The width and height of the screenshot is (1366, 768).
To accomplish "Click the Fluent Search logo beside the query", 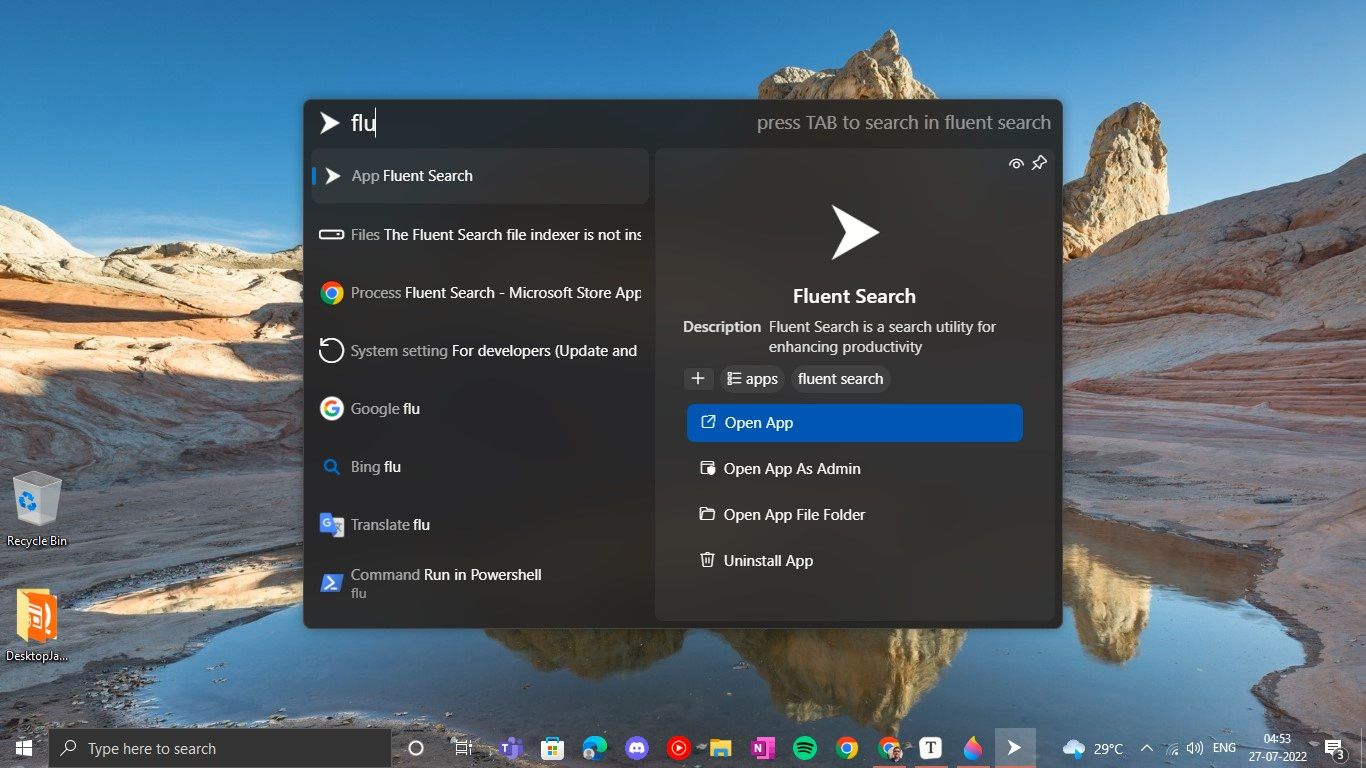I will click(x=329, y=123).
